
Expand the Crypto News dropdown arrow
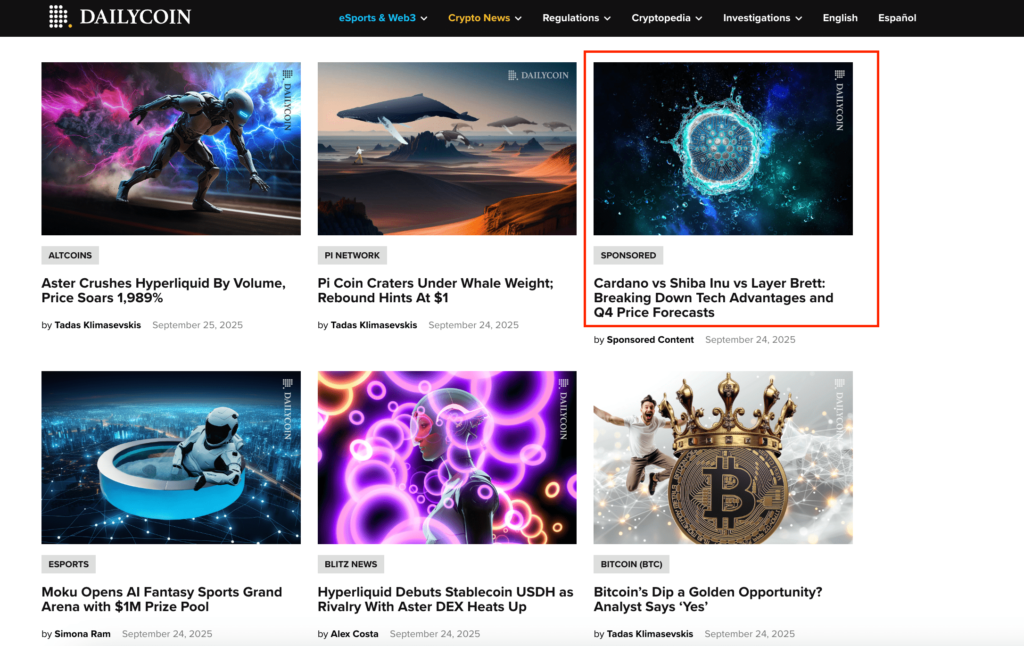(519, 18)
